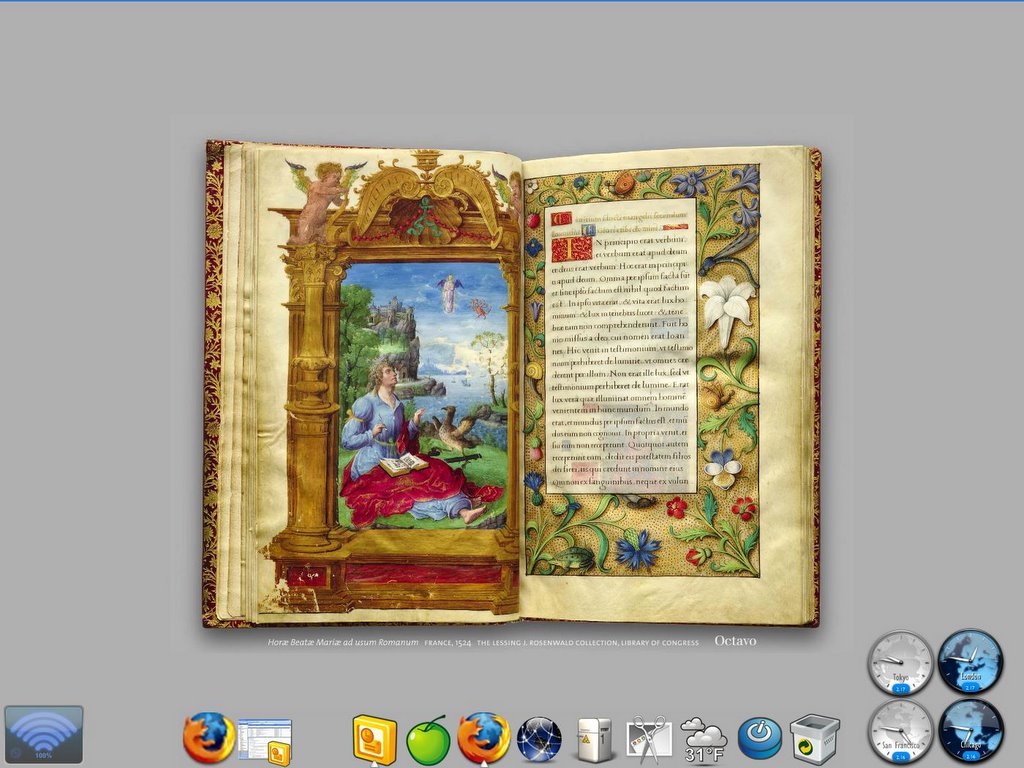Click the green apple dock icon
The height and width of the screenshot is (768, 1024).
point(428,741)
